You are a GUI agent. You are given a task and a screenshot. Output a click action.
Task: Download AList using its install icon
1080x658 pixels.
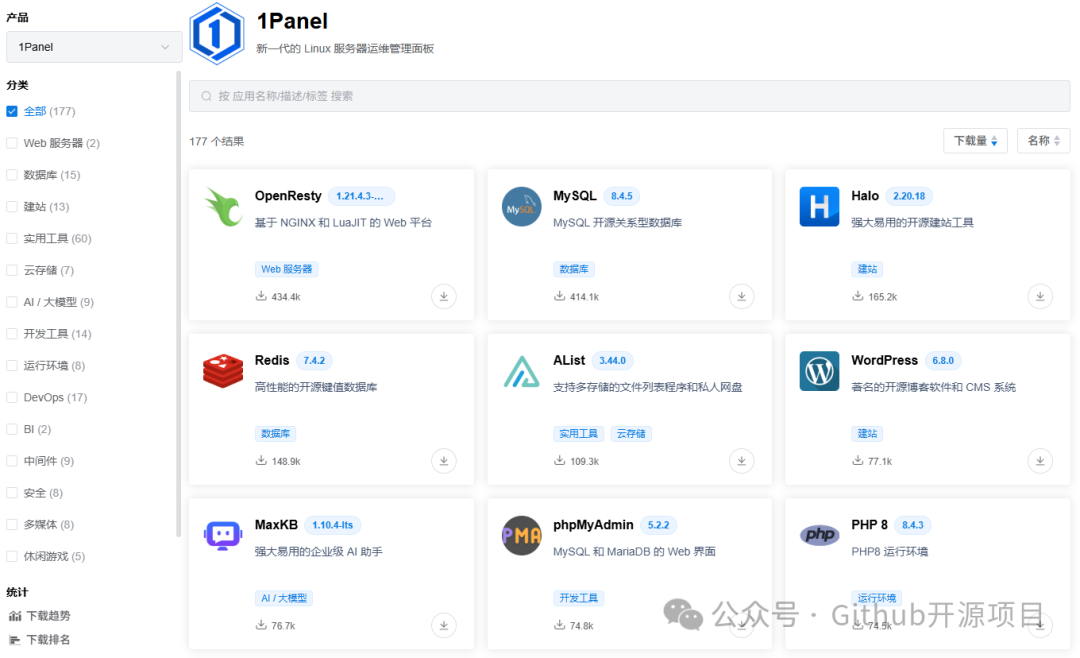point(742,461)
